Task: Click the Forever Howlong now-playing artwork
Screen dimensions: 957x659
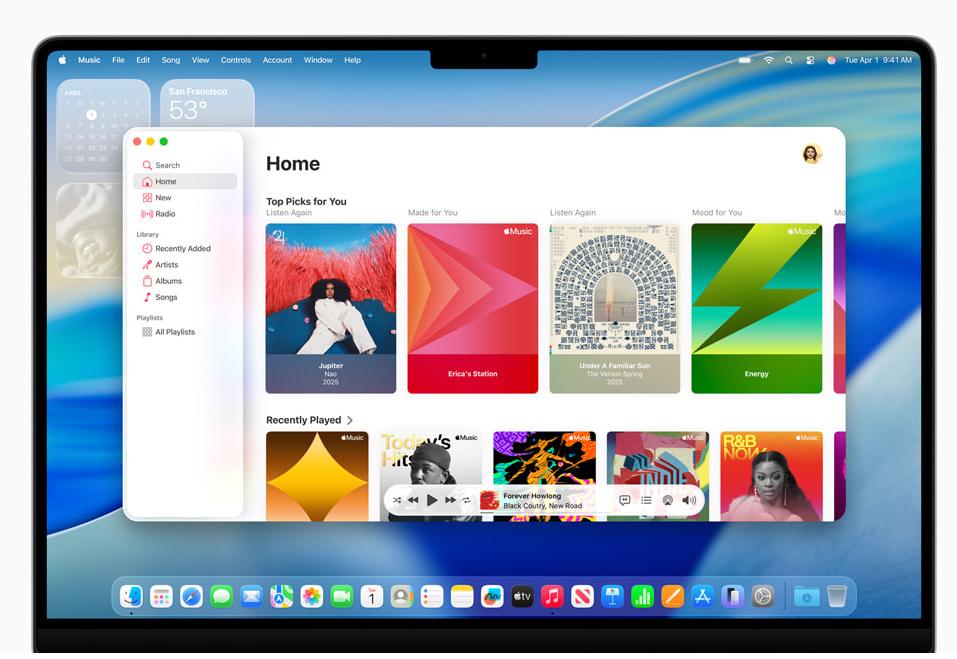Action: [x=489, y=500]
